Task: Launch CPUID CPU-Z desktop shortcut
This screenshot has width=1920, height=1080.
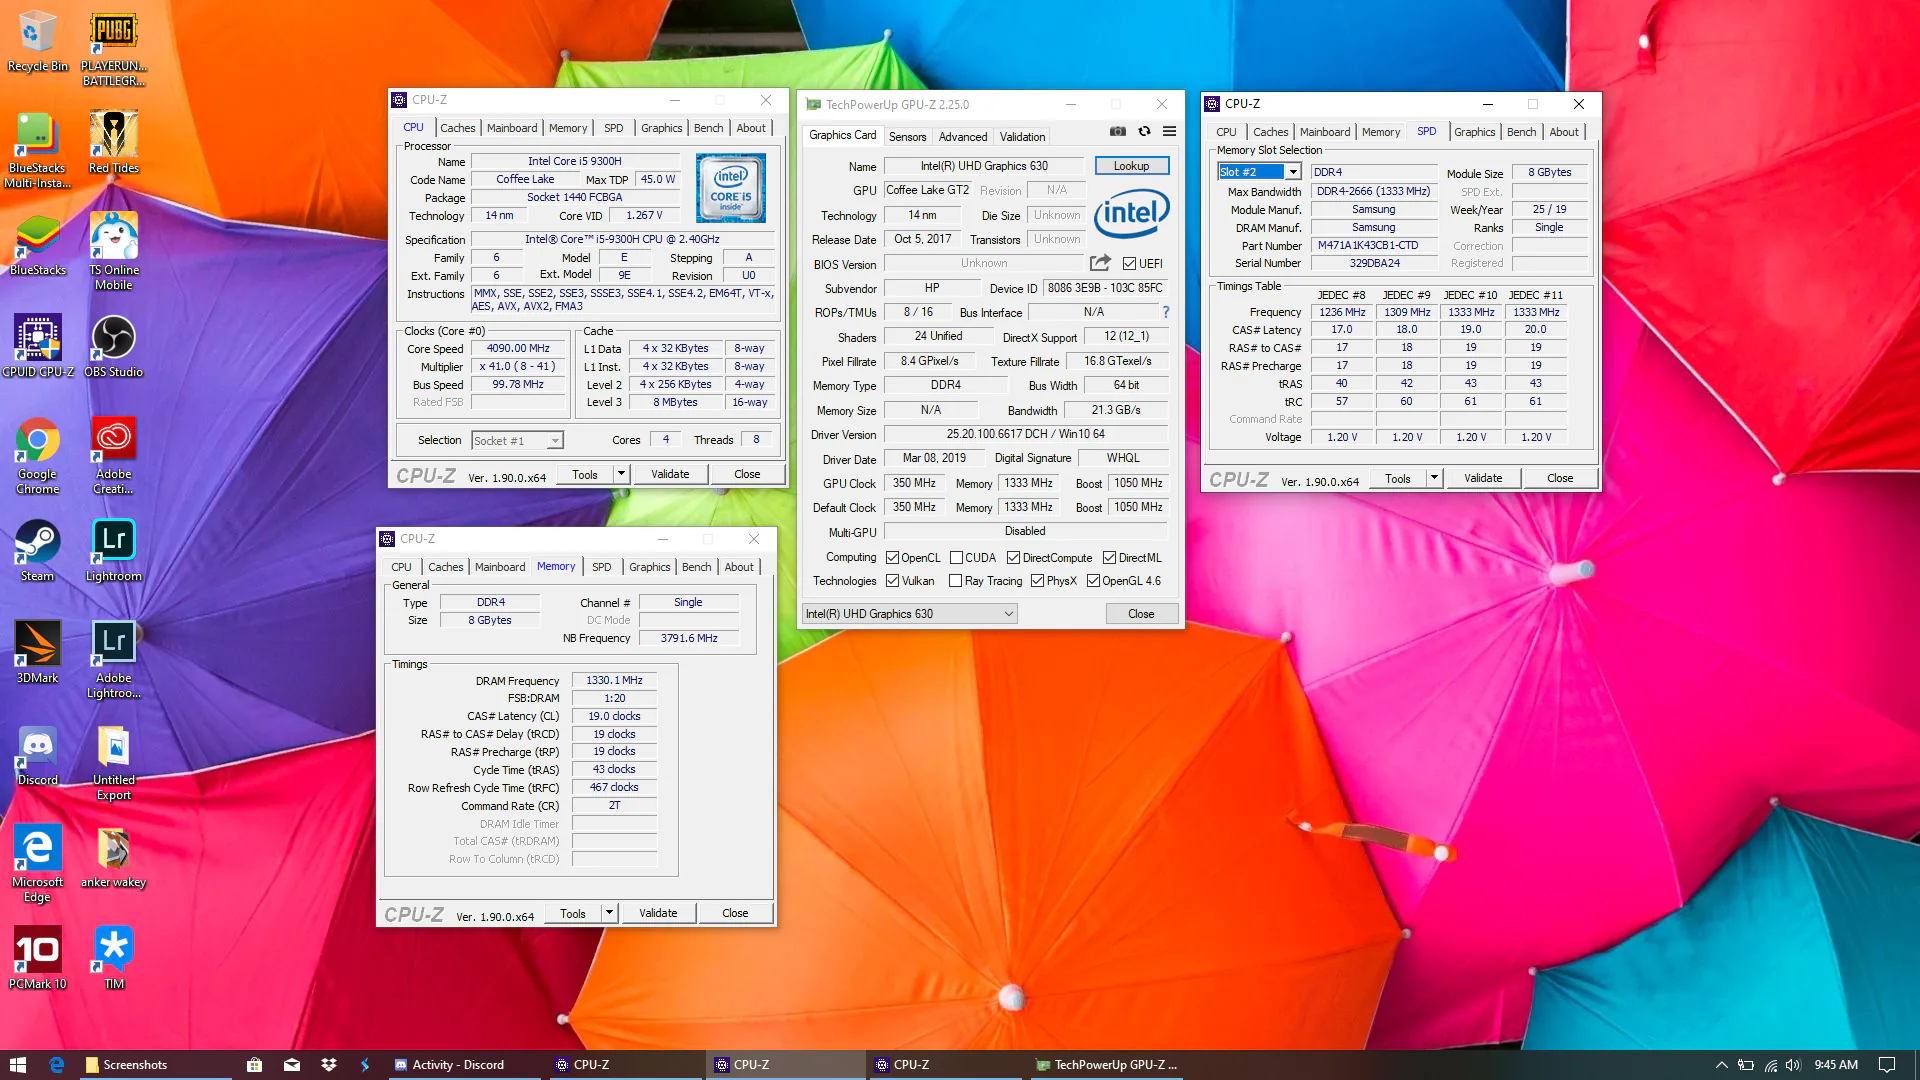Action: coord(37,346)
